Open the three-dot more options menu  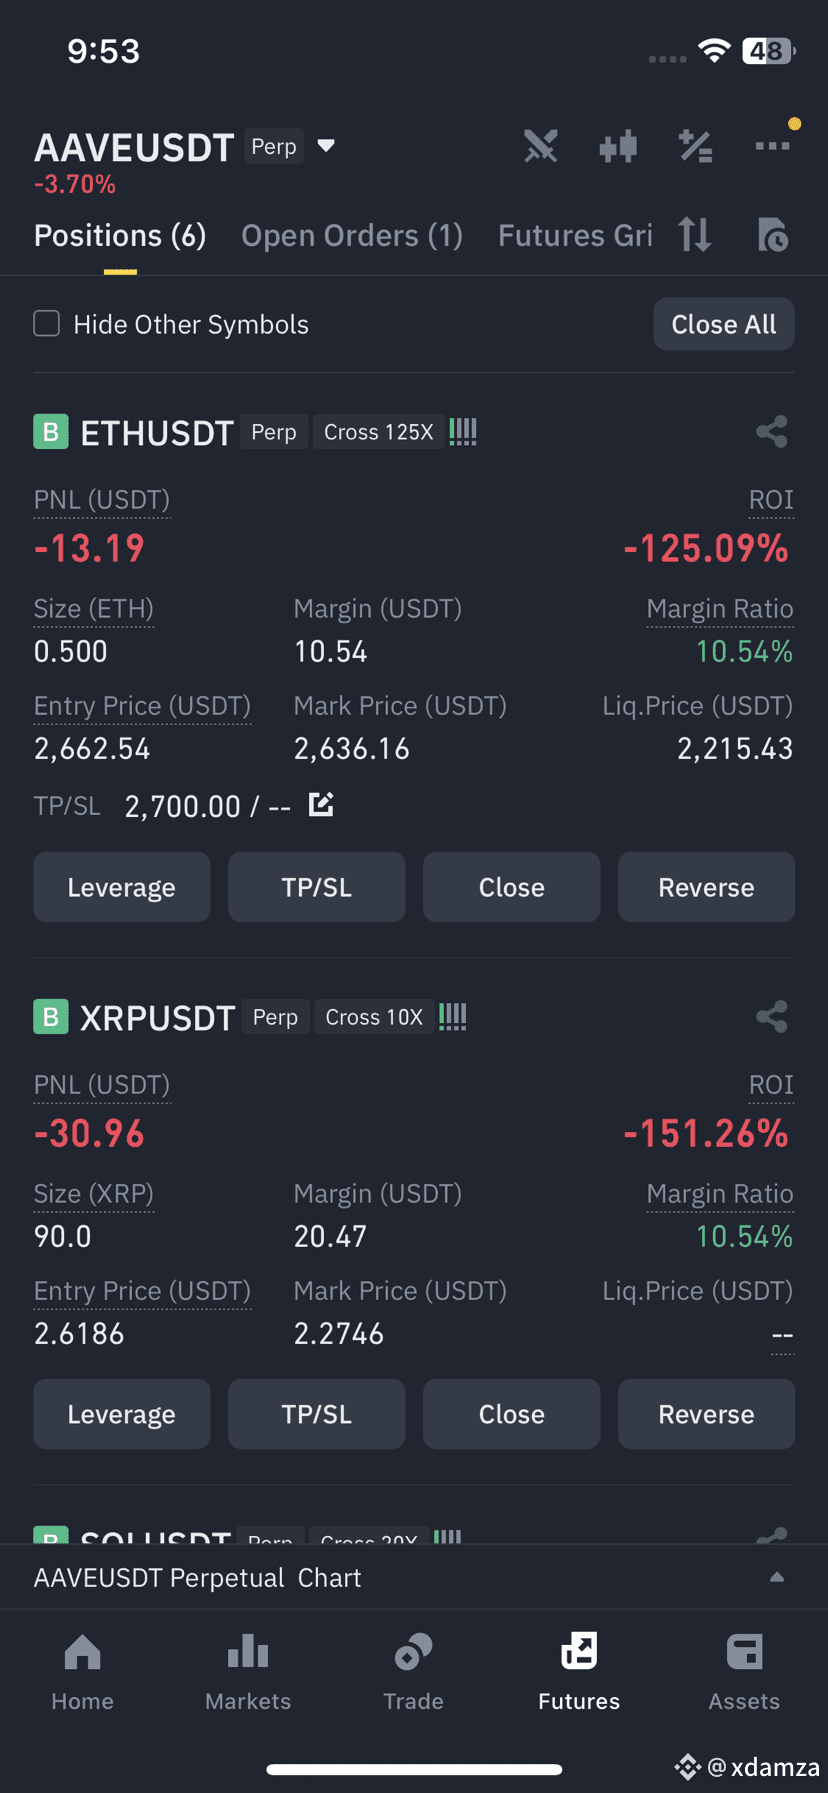pos(772,146)
